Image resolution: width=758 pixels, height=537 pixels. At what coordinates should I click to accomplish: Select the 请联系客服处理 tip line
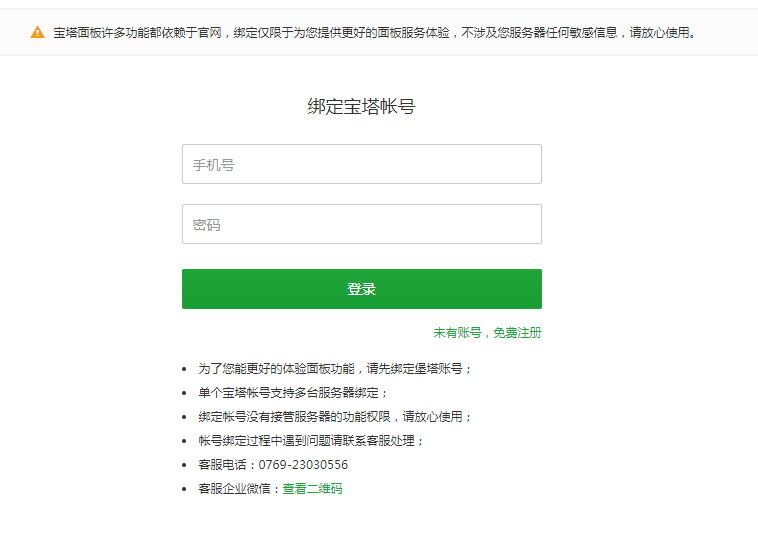tap(311, 441)
